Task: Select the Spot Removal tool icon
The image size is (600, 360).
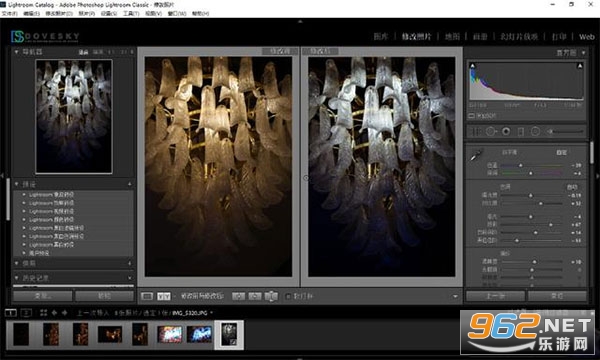Action: click(491, 132)
